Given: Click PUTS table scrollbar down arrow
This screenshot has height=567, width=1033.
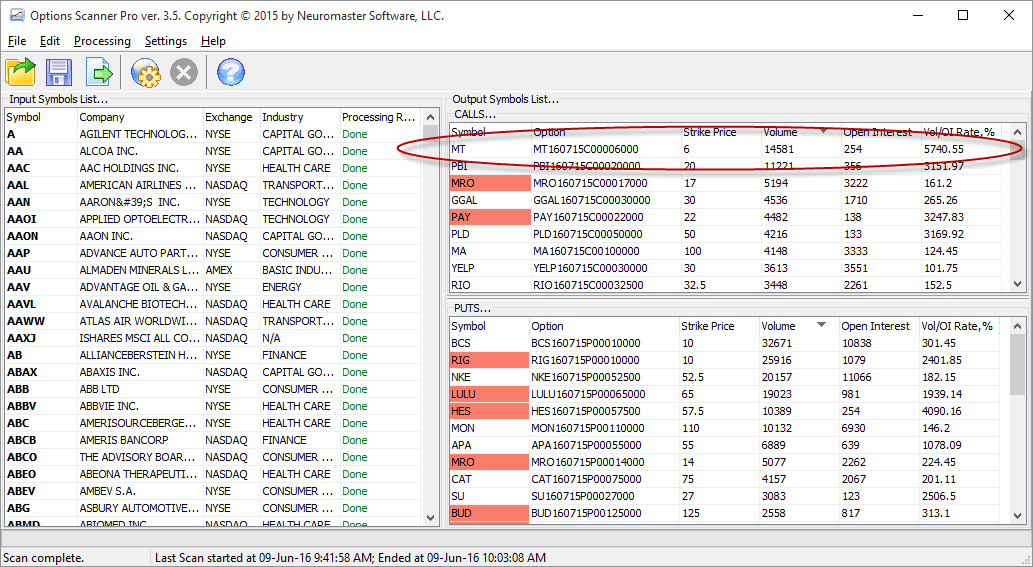Looking at the screenshot, I should click(x=1017, y=516).
